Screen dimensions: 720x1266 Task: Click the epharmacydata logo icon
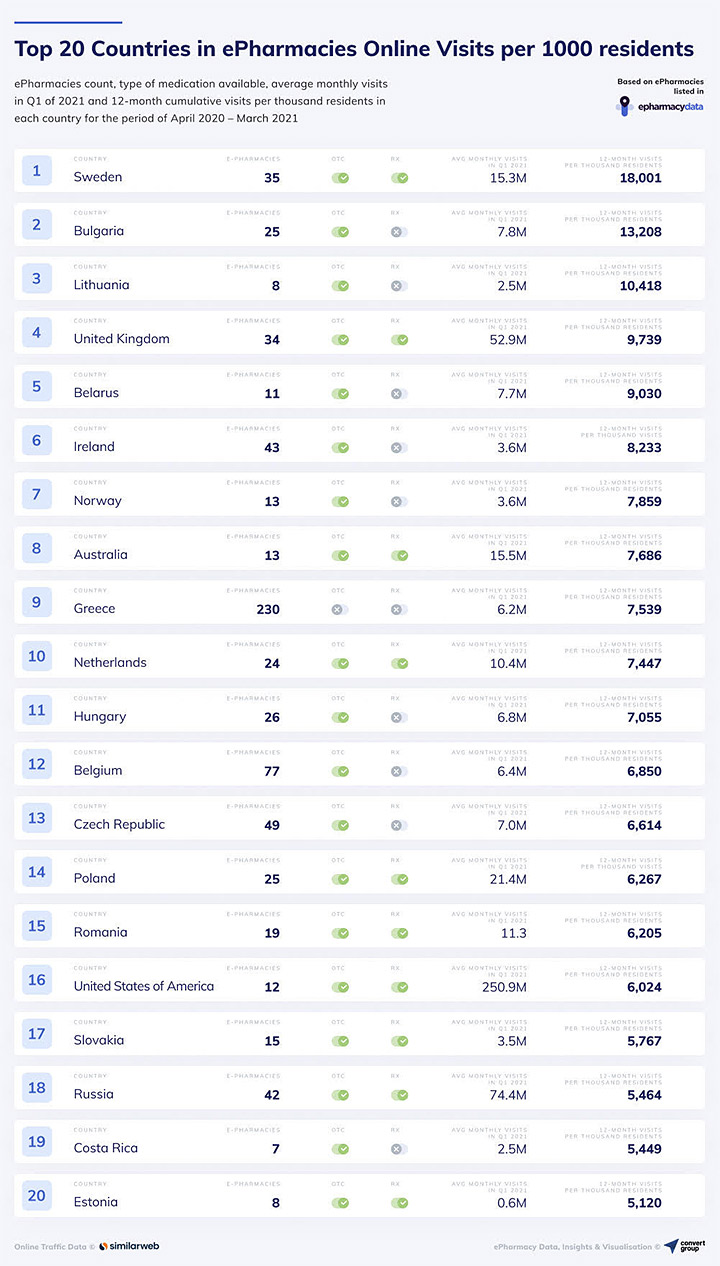(x=625, y=104)
